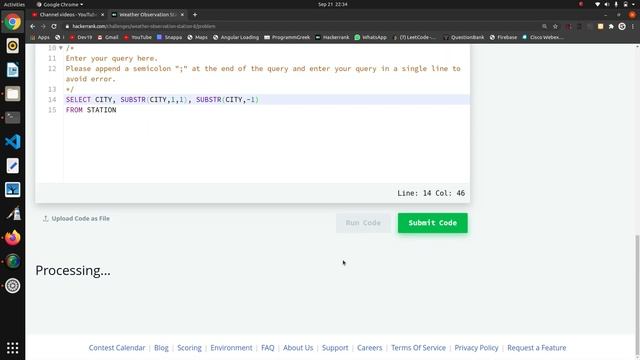Open the Cisco Webex bookmark

click(543, 37)
